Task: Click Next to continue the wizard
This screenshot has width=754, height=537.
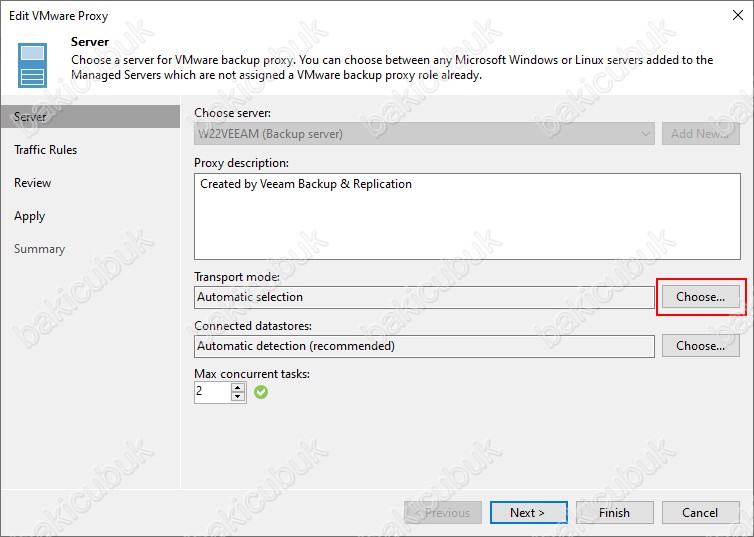Action: point(528,513)
